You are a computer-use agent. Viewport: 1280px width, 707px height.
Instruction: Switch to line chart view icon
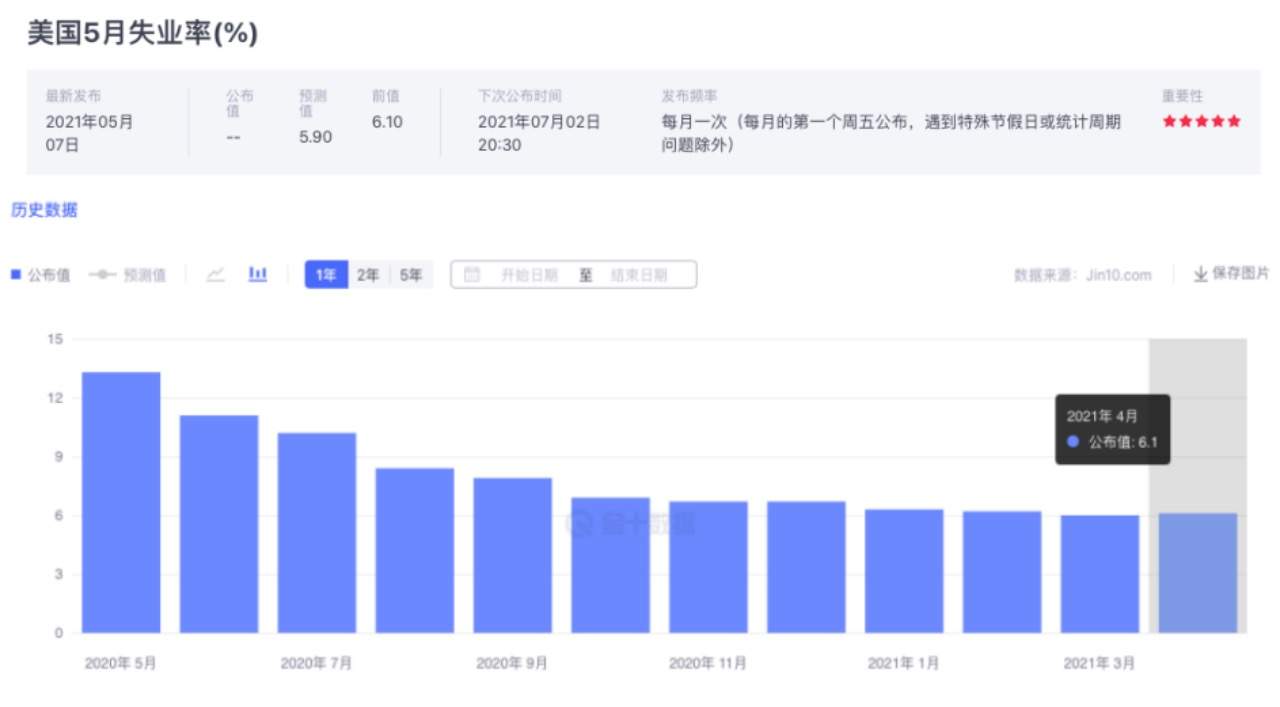pos(215,274)
